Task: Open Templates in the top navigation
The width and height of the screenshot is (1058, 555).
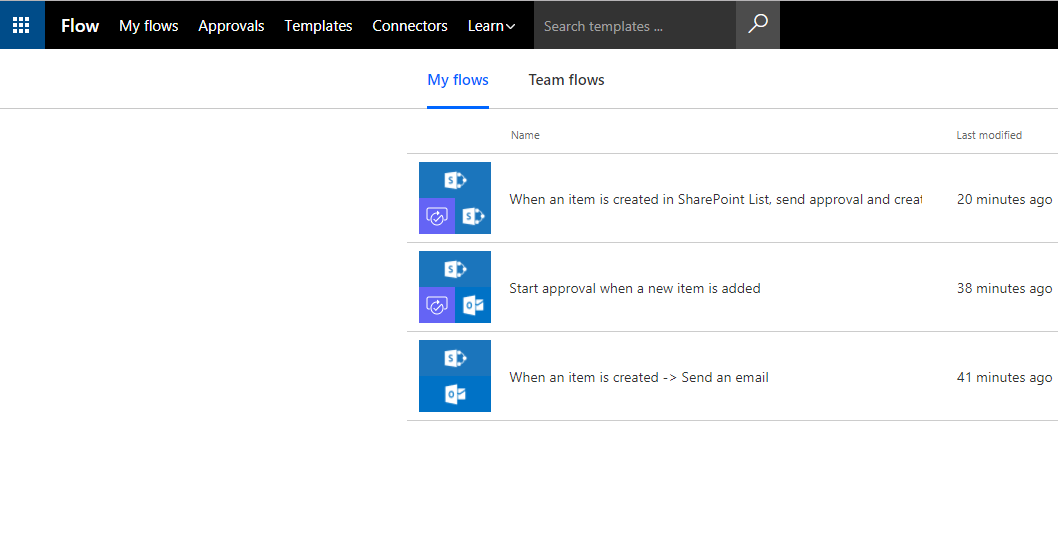Action: pyautogui.click(x=318, y=26)
